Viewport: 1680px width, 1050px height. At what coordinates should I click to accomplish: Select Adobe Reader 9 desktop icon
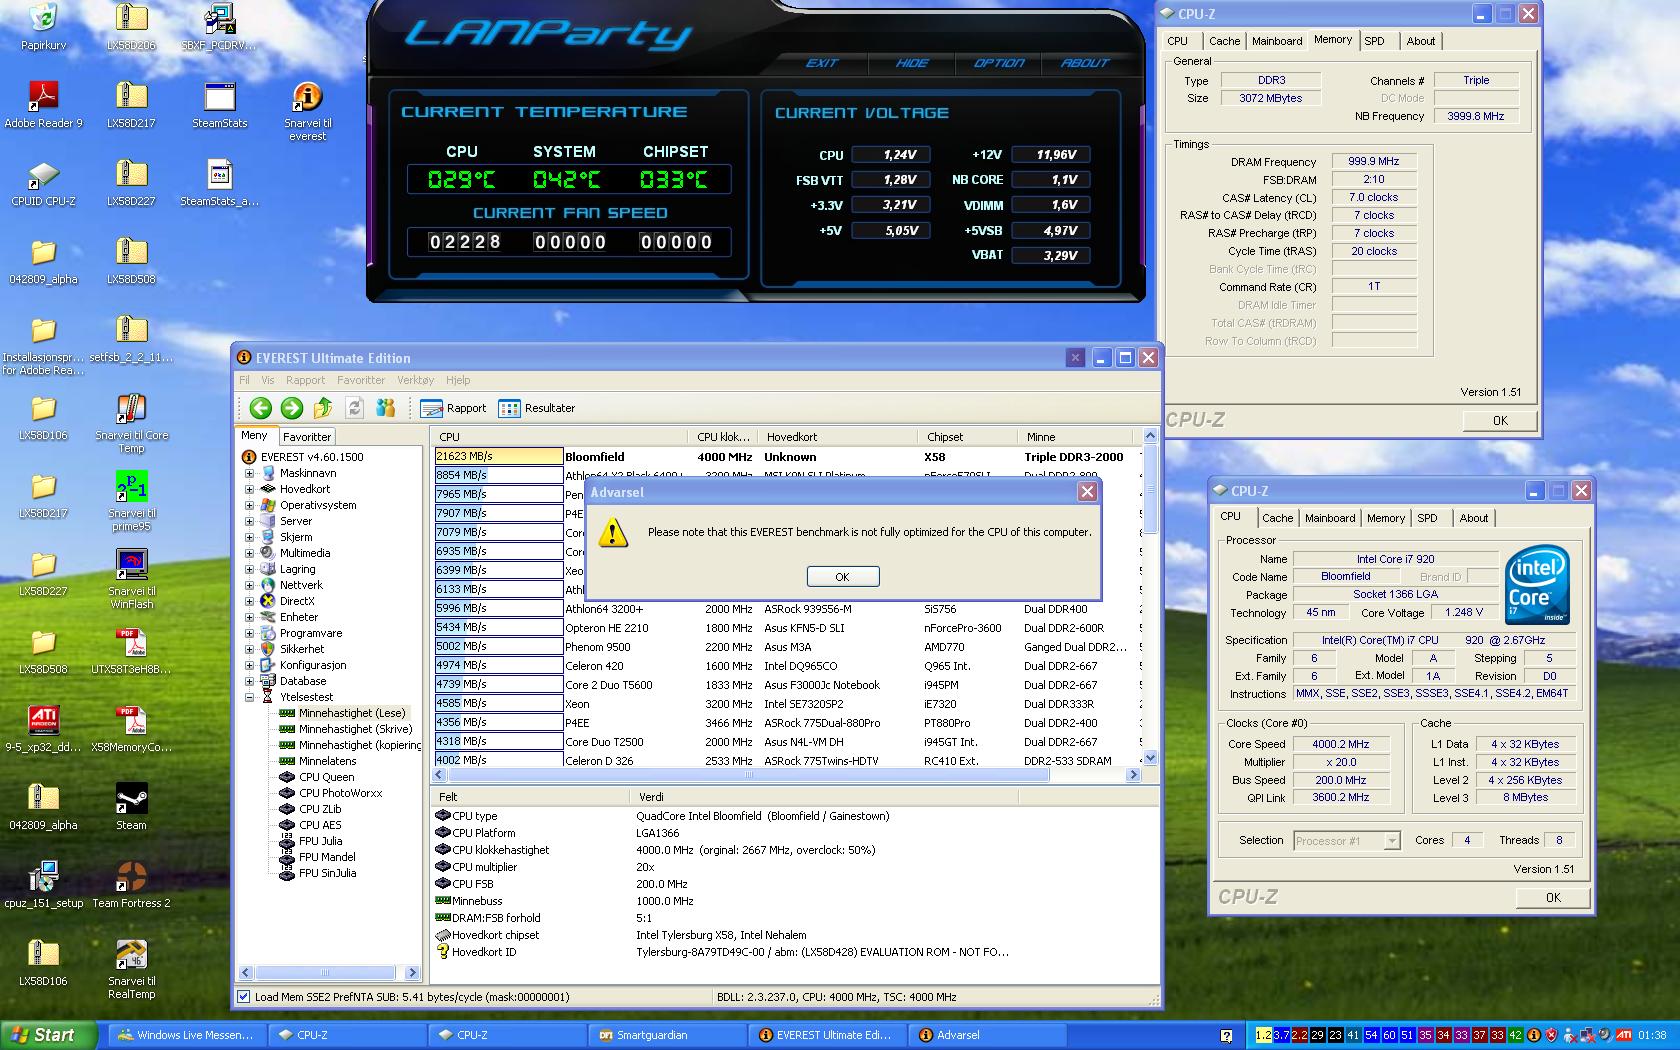tap(43, 105)
